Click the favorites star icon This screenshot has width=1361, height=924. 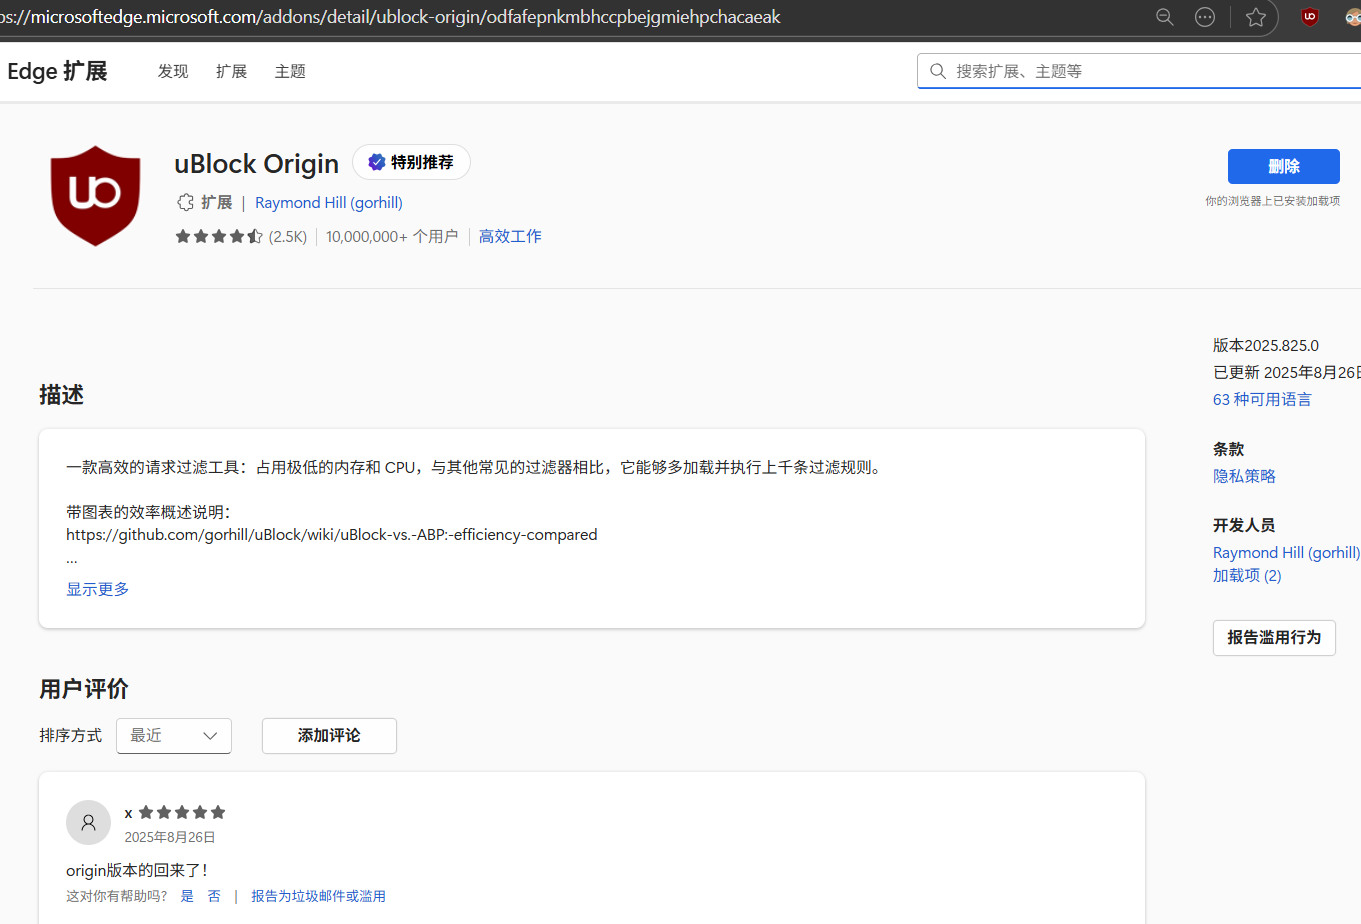[1256, 17]
